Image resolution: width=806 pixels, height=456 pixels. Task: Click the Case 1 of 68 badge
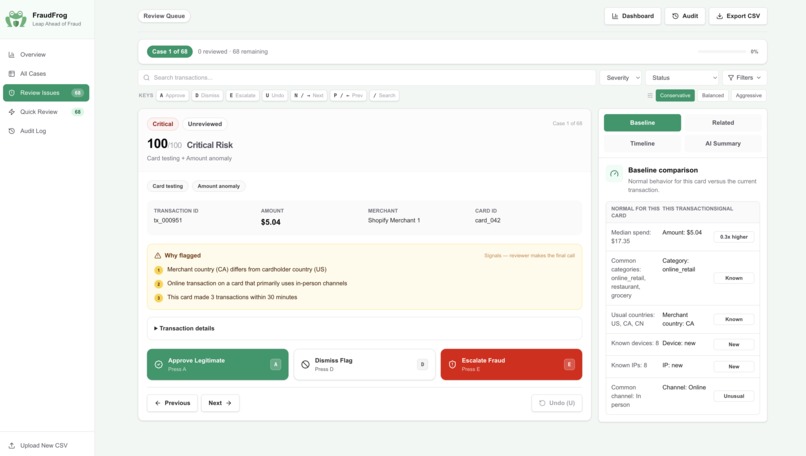click(x=170, y=51)
